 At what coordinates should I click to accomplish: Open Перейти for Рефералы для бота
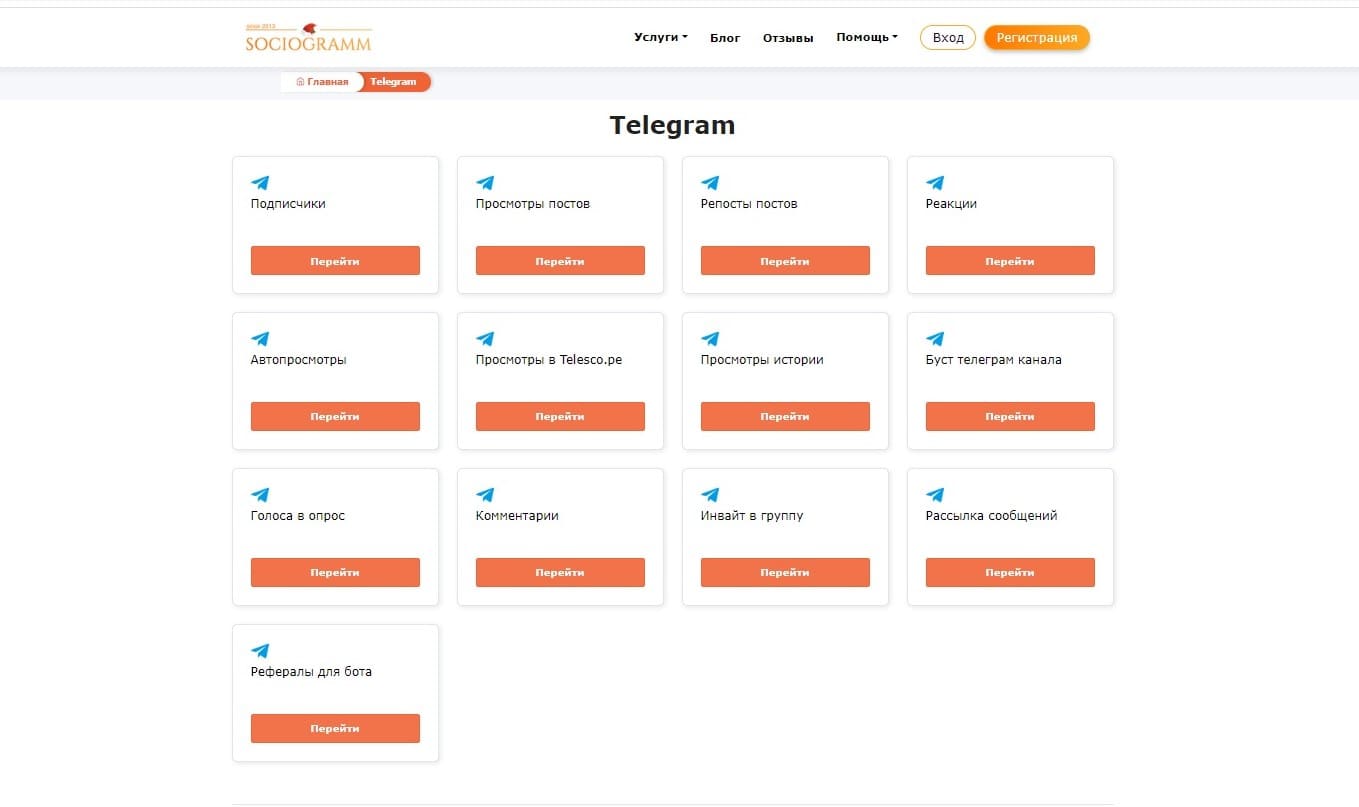335,729
